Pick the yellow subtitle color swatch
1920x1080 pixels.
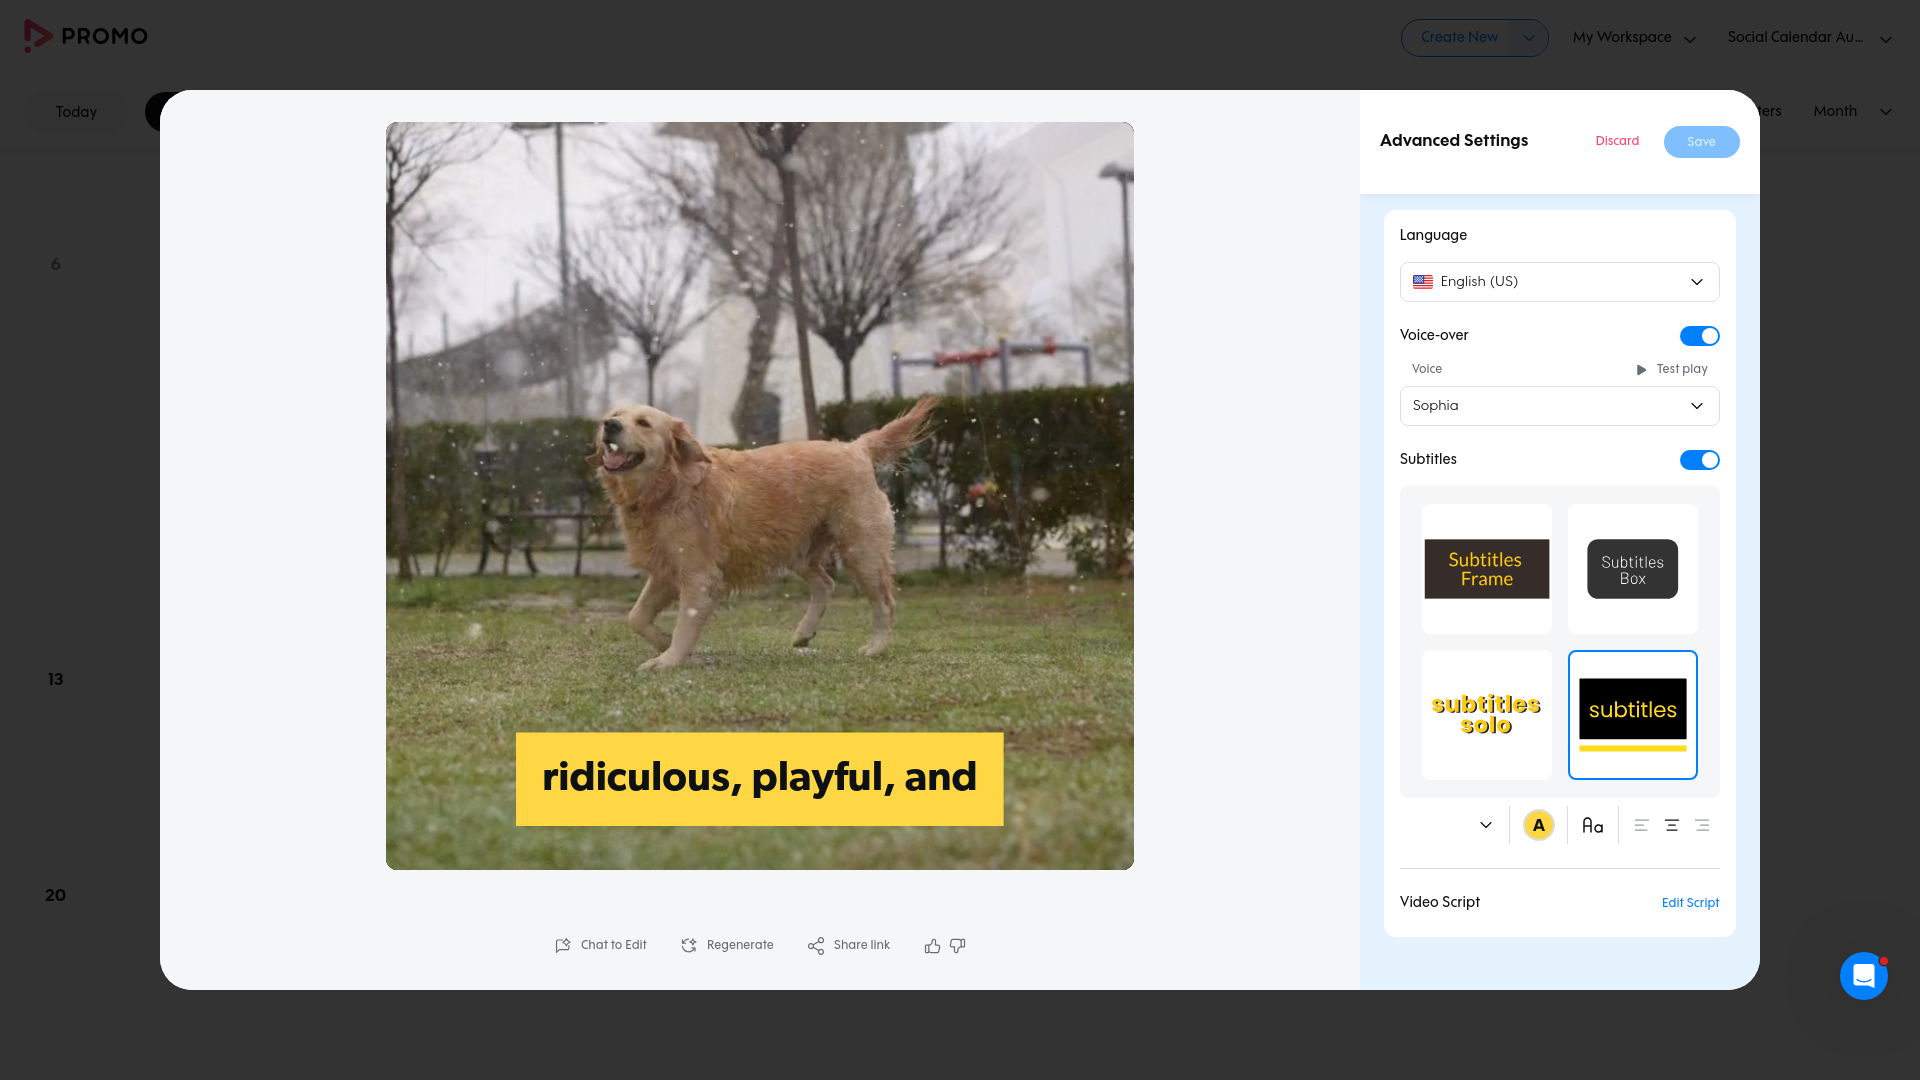click(1538, 826)
